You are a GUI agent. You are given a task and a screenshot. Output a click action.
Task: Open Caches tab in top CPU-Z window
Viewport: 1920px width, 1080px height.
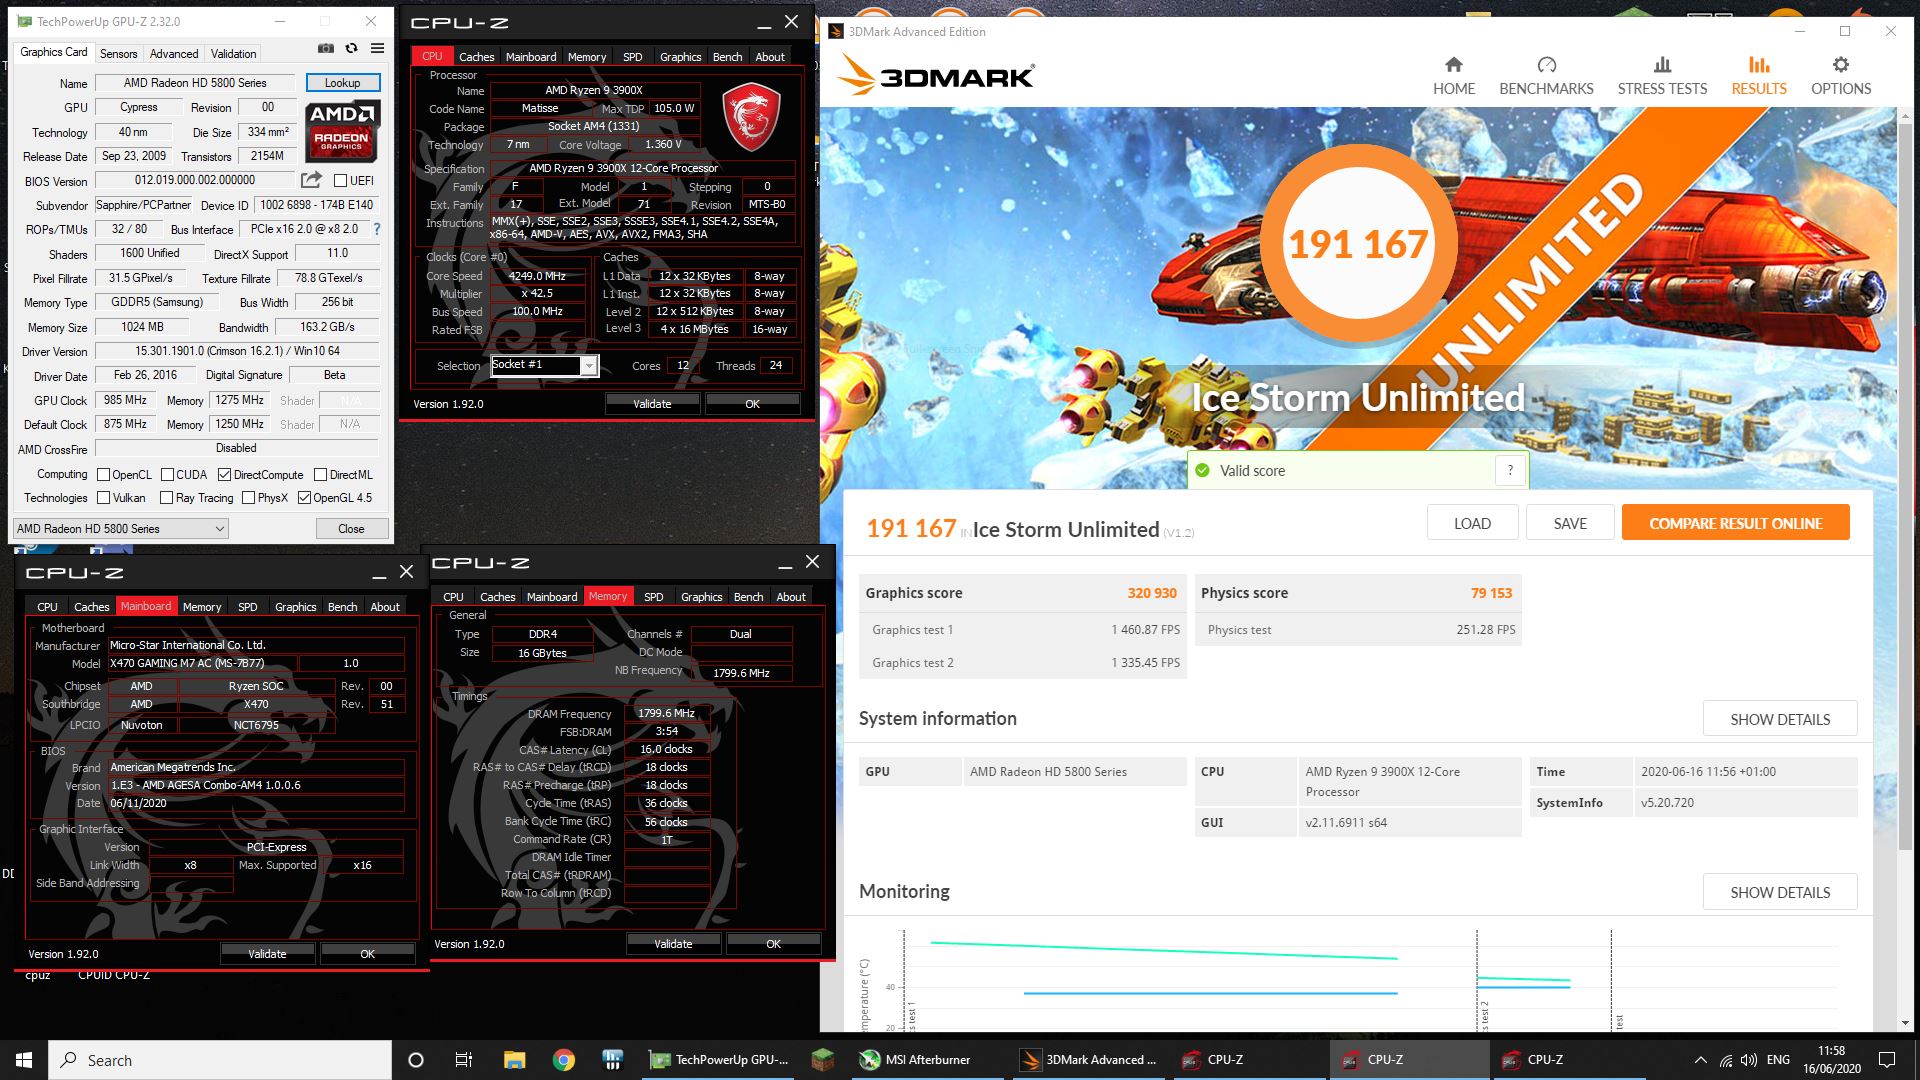476,57
